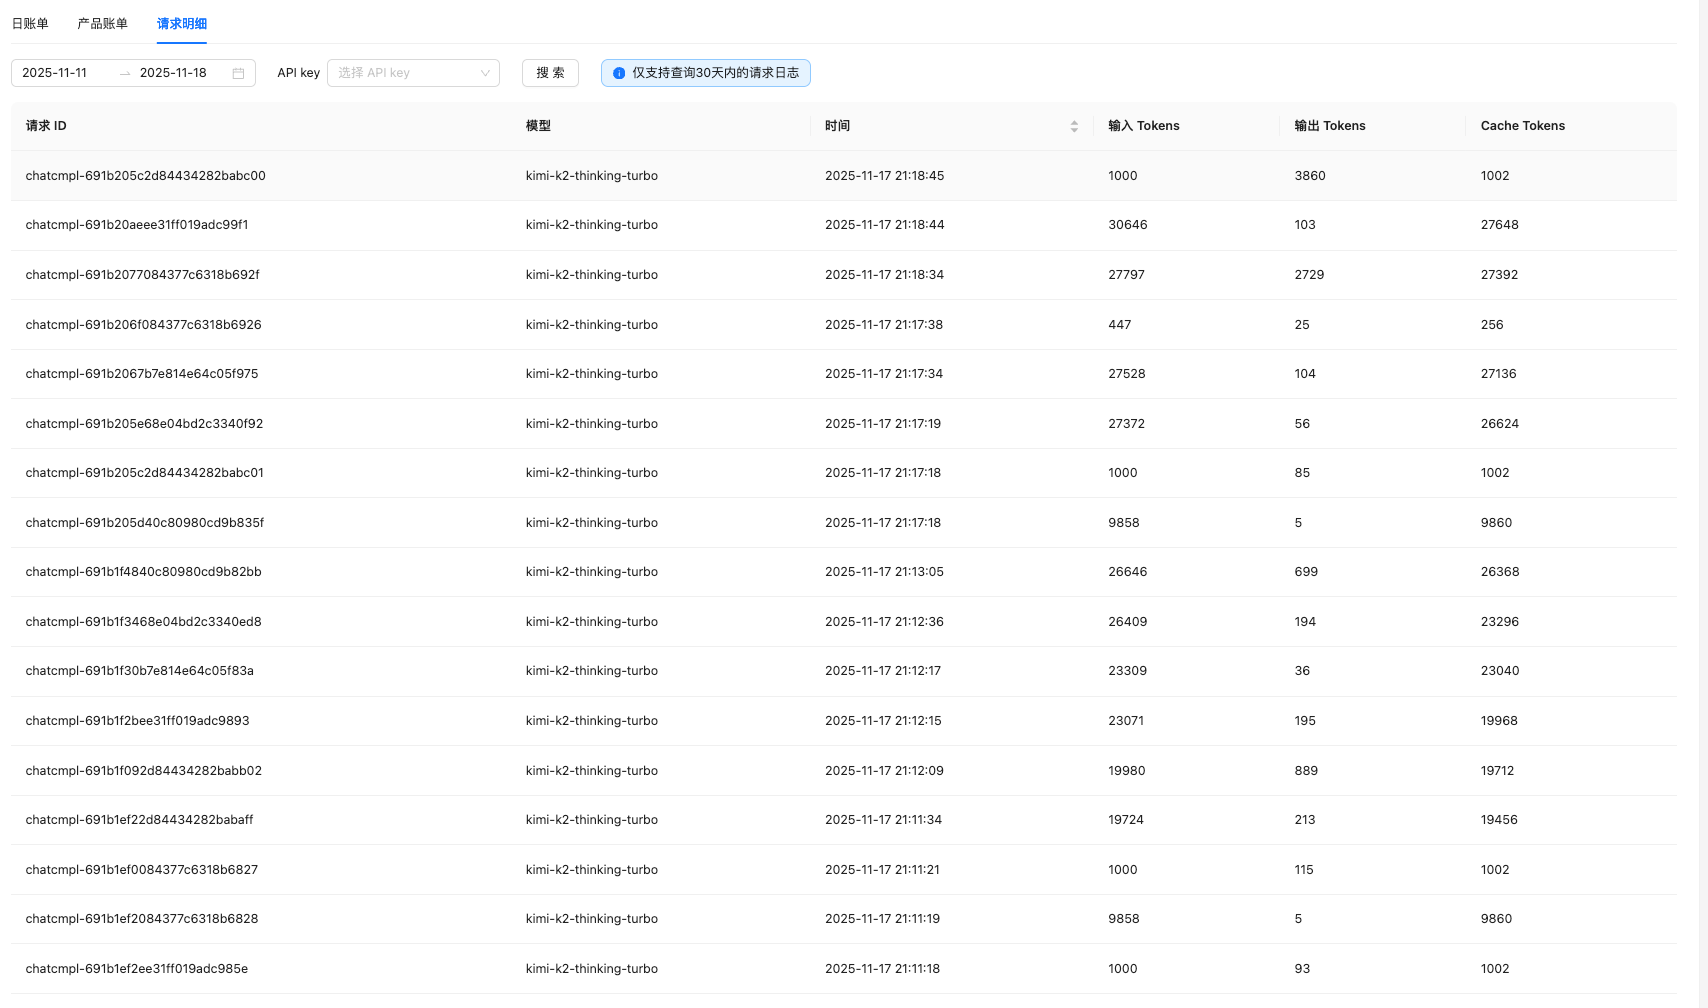Image resolution: width=1708 pixels, height=1008 pixels.
Task: Select request row ending babc00
Action: pyautogui.click(x=145, y=176)
